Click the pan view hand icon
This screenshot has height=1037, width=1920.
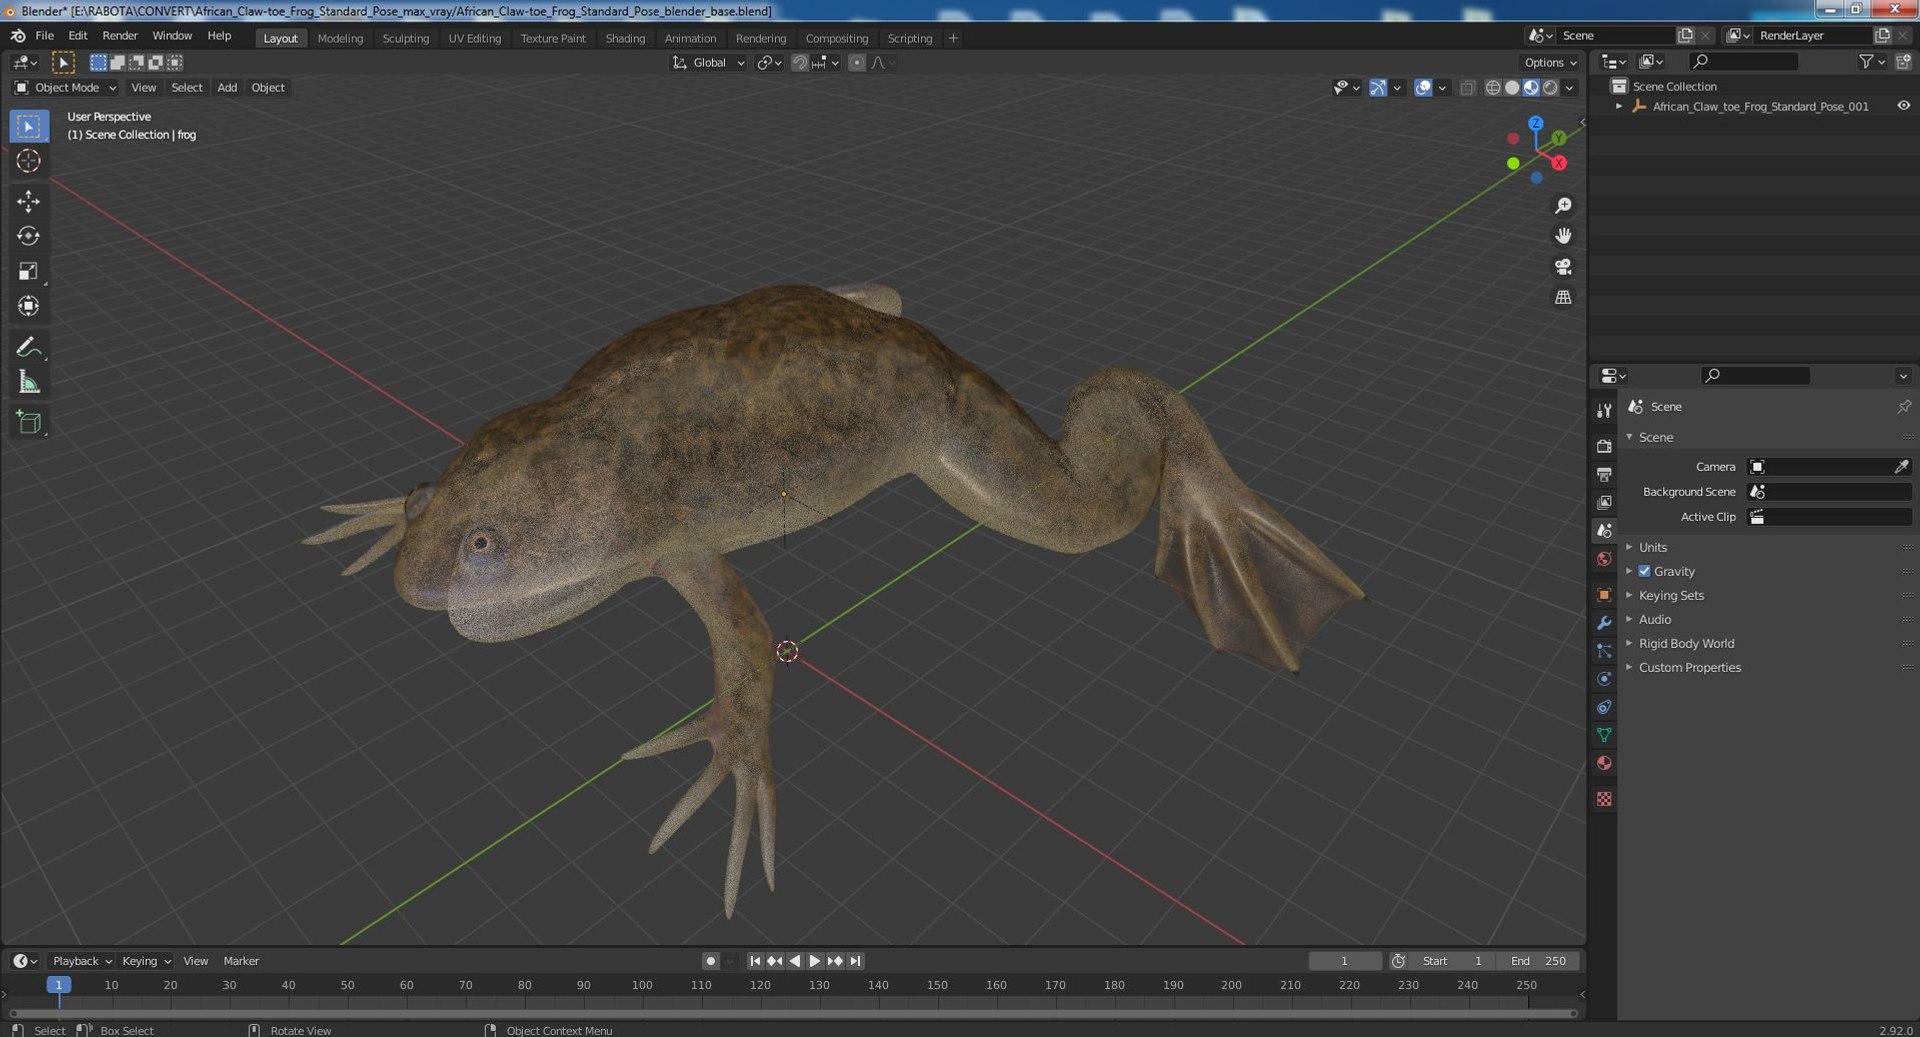coord(1563,236)
